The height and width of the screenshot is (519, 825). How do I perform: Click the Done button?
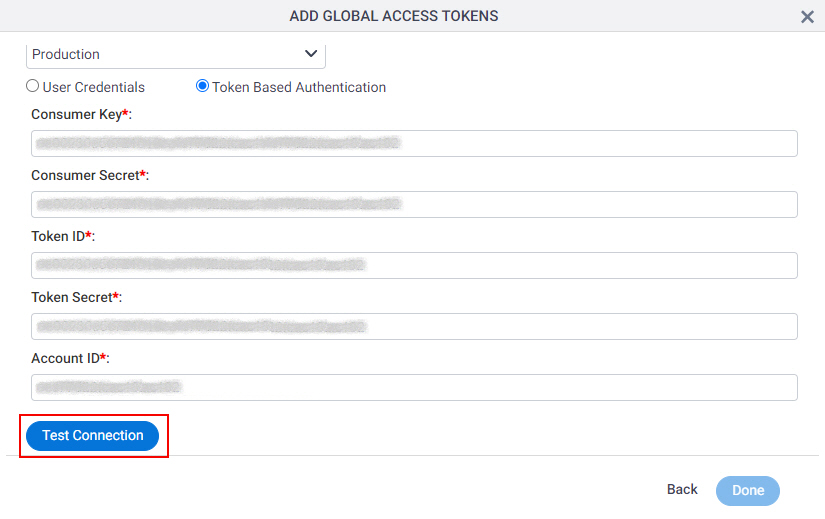748,491
